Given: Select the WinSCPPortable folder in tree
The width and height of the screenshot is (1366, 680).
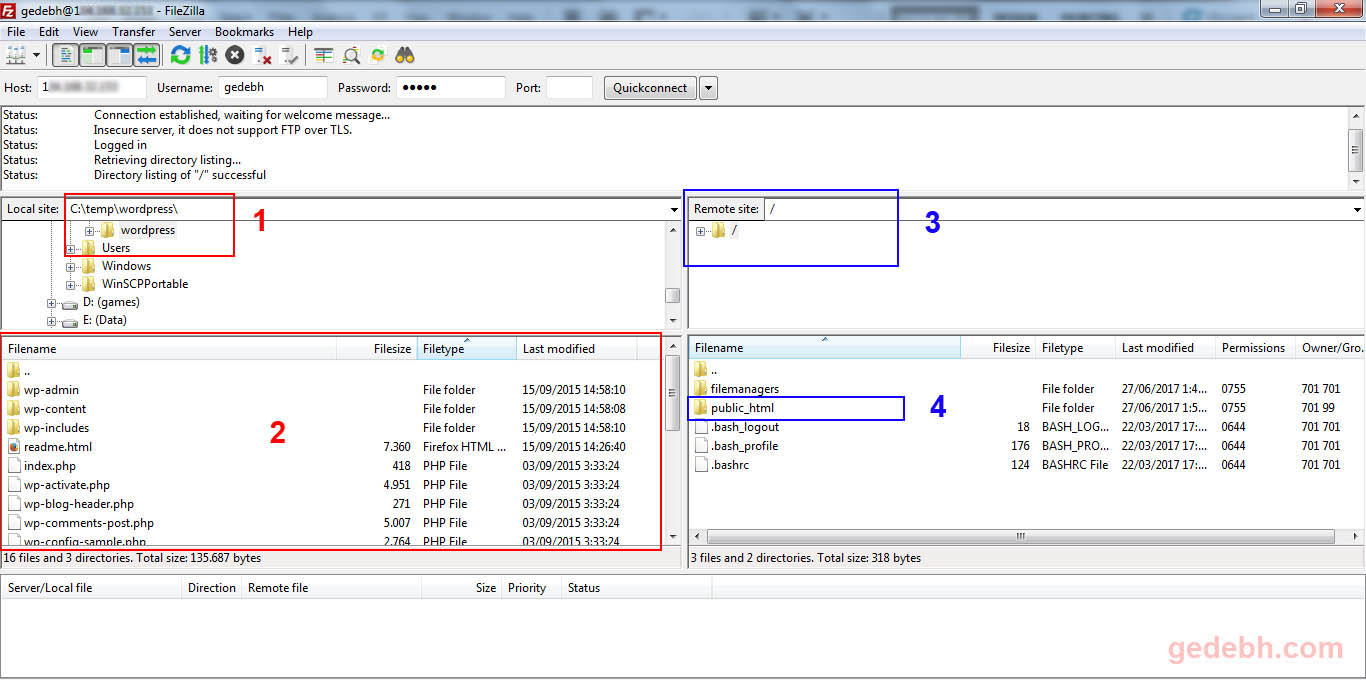Looking at the screenshot, I should click(x=145, y=284).
